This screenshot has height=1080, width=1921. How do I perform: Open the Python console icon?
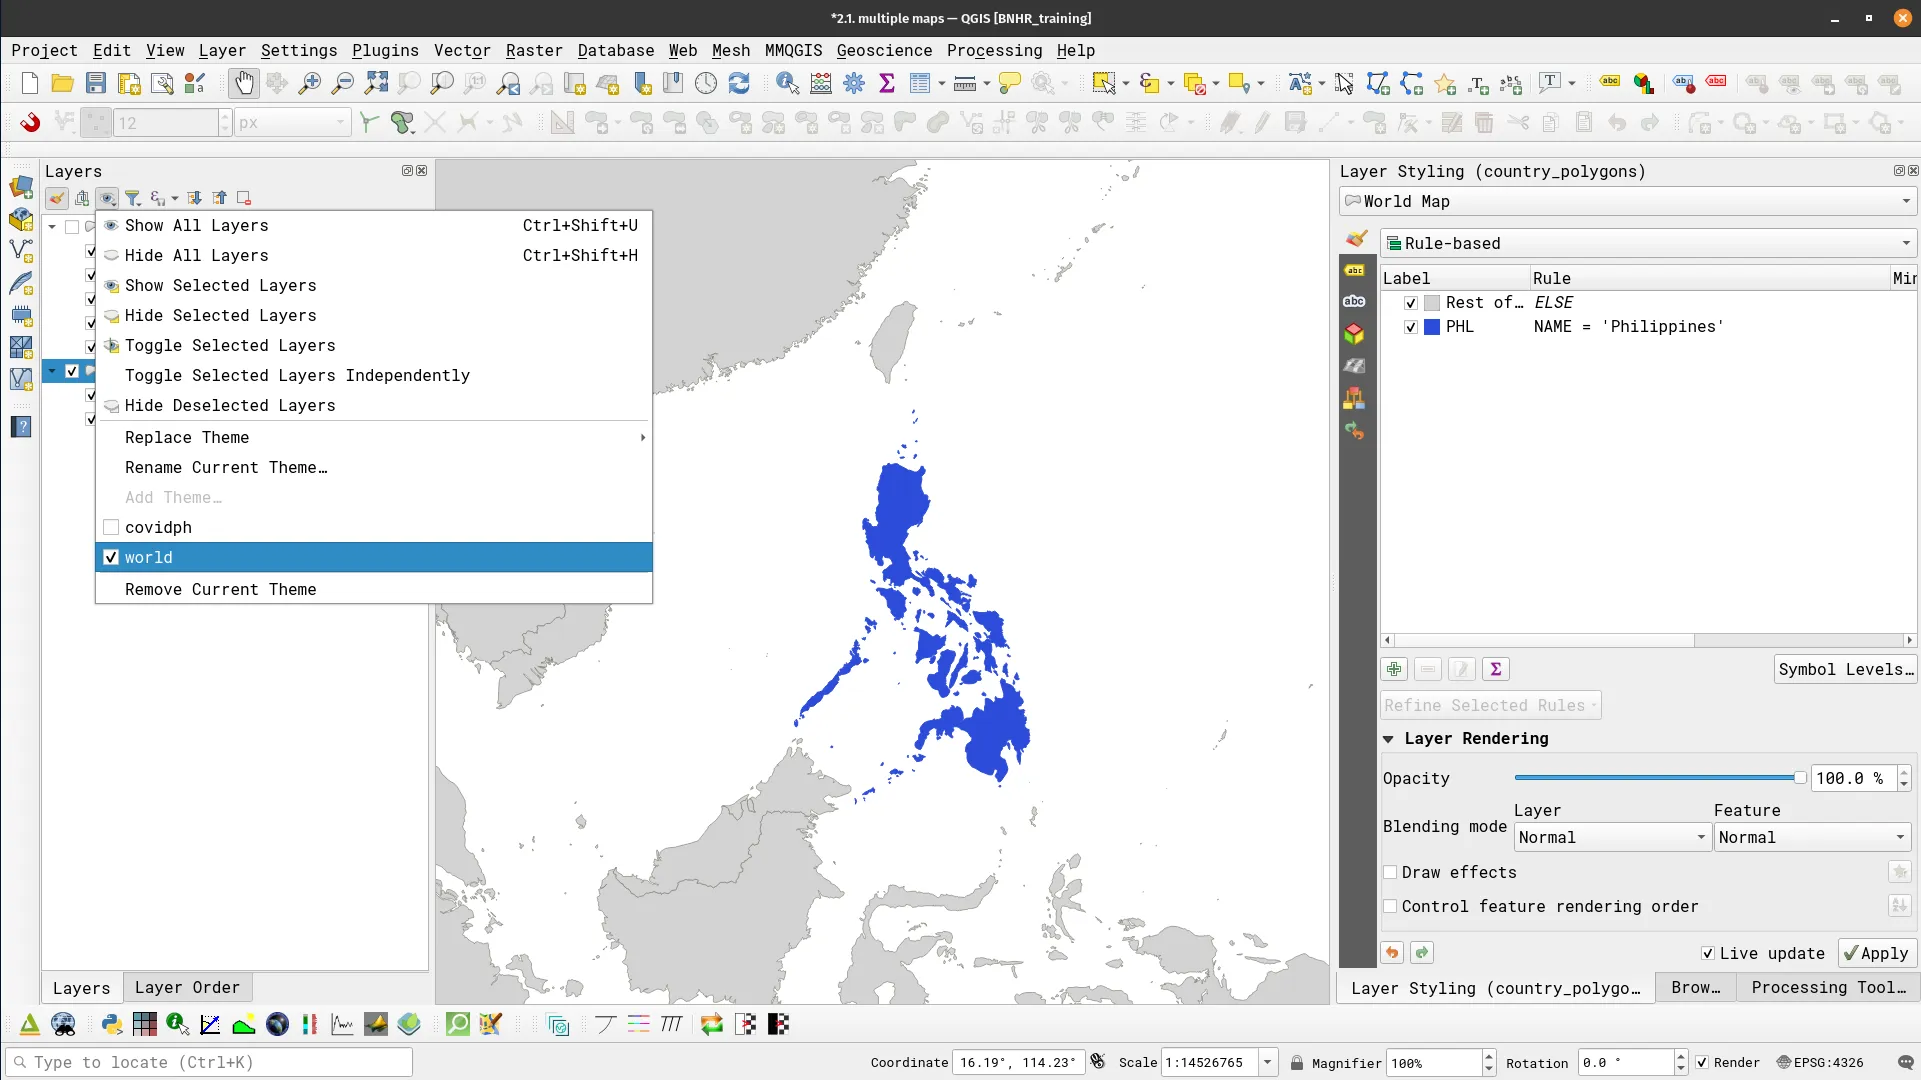click(111, 1024)
